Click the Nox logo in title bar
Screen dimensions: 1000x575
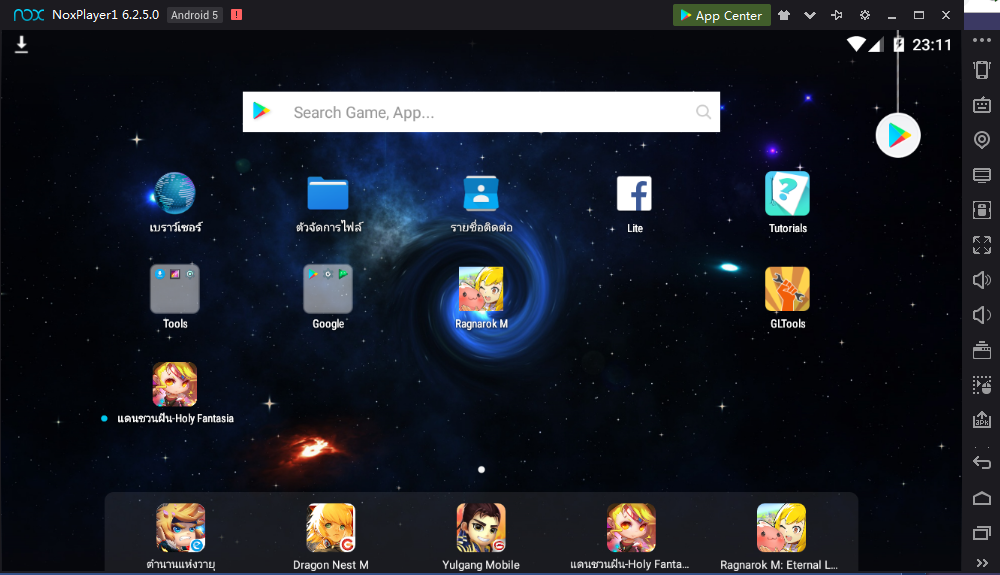click(29, 15)
